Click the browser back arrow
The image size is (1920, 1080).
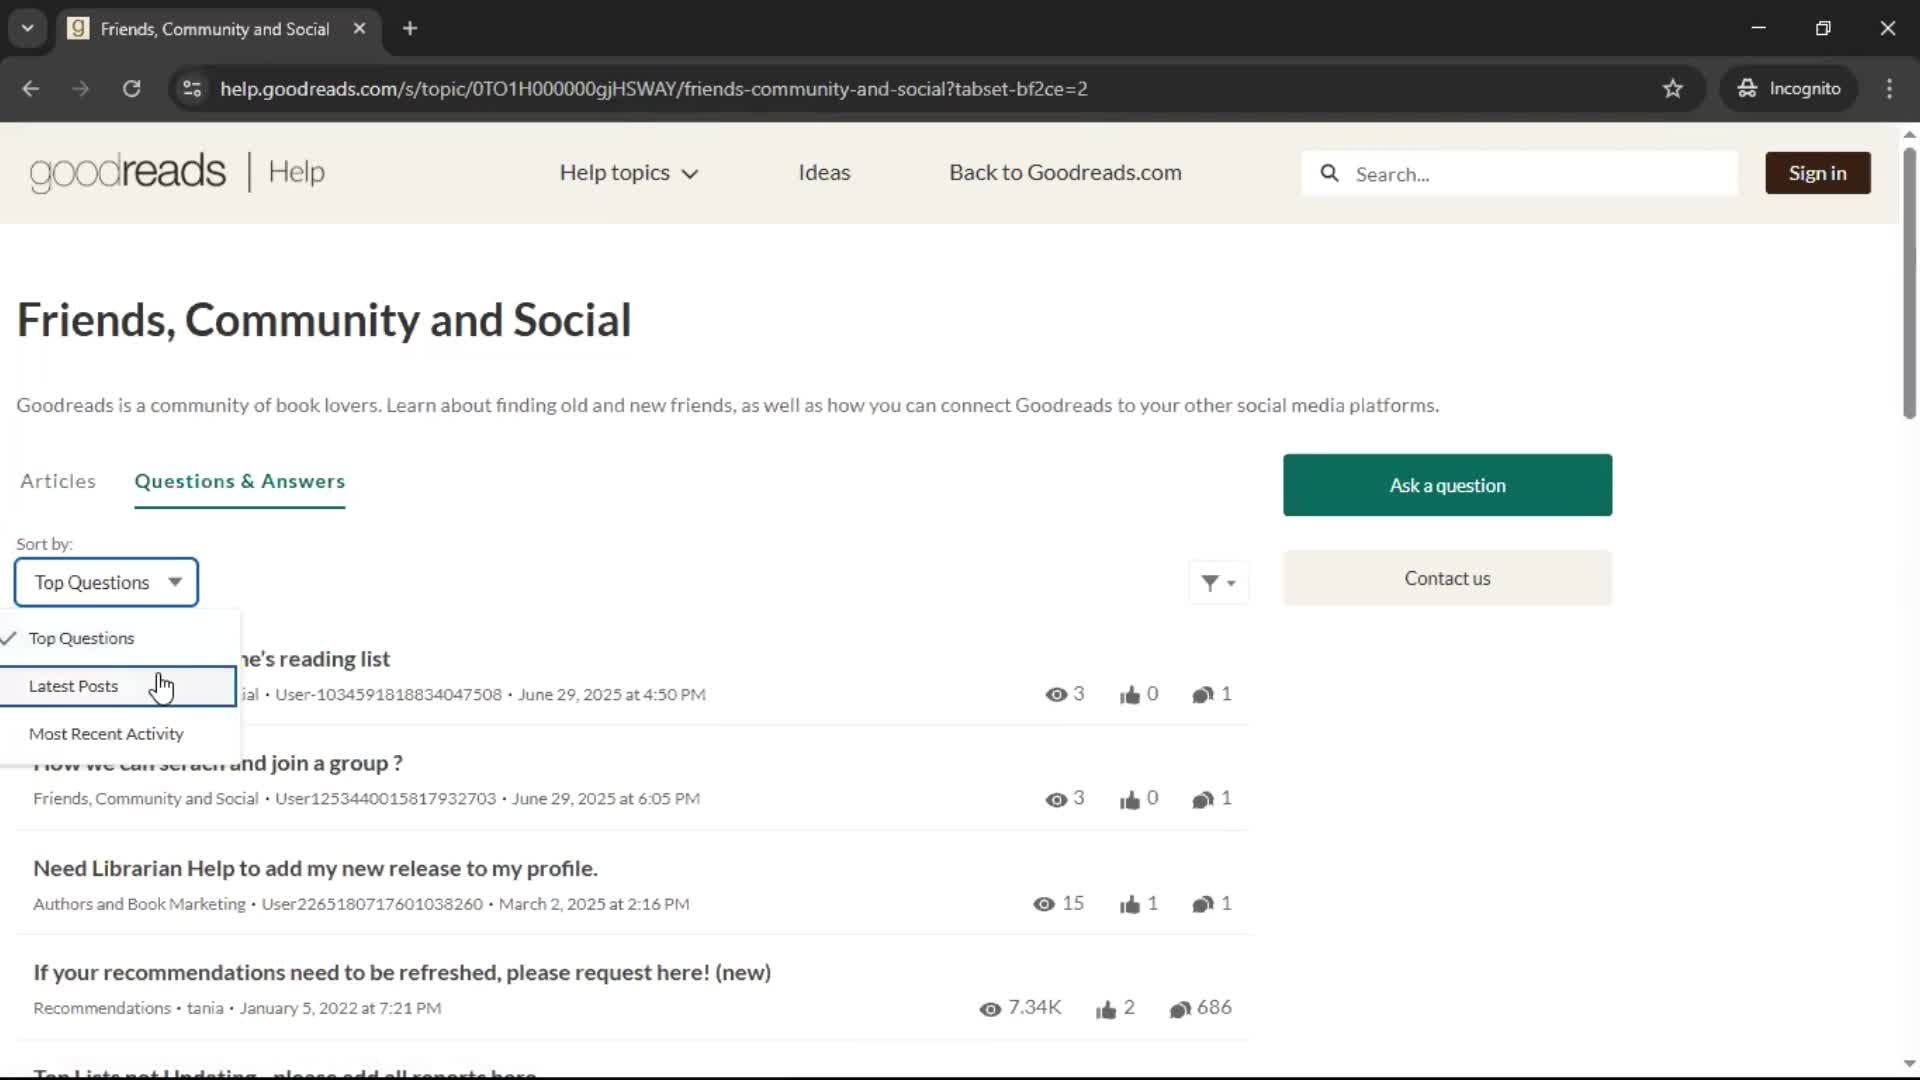click(30, 89)
